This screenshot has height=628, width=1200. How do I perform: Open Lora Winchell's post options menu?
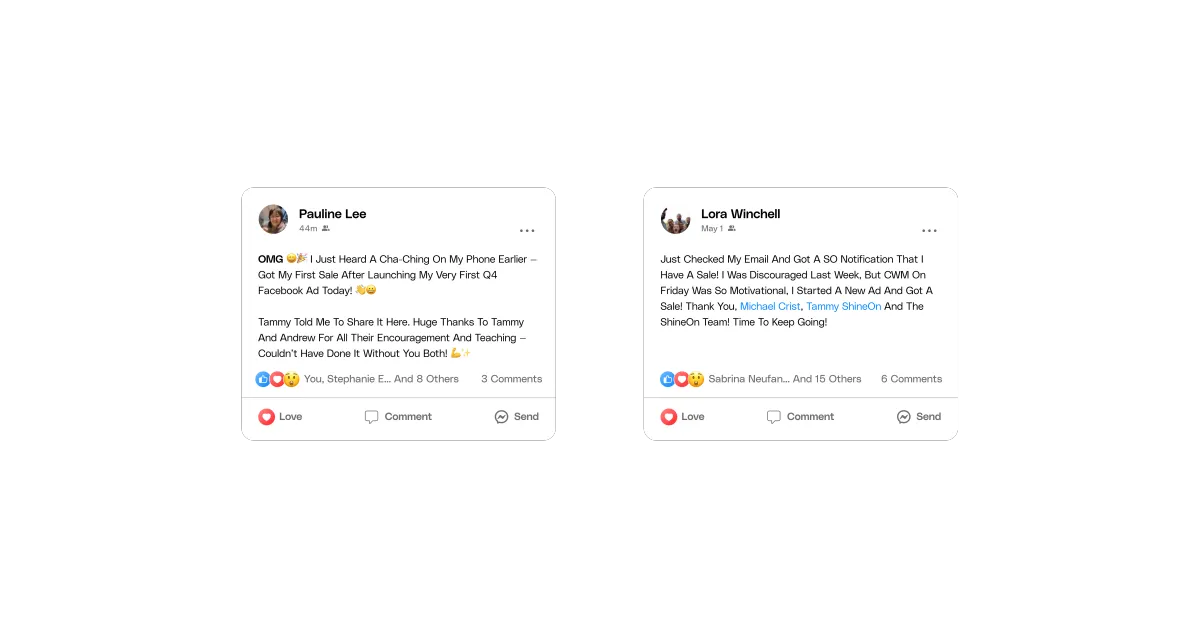tap(929, 231)
